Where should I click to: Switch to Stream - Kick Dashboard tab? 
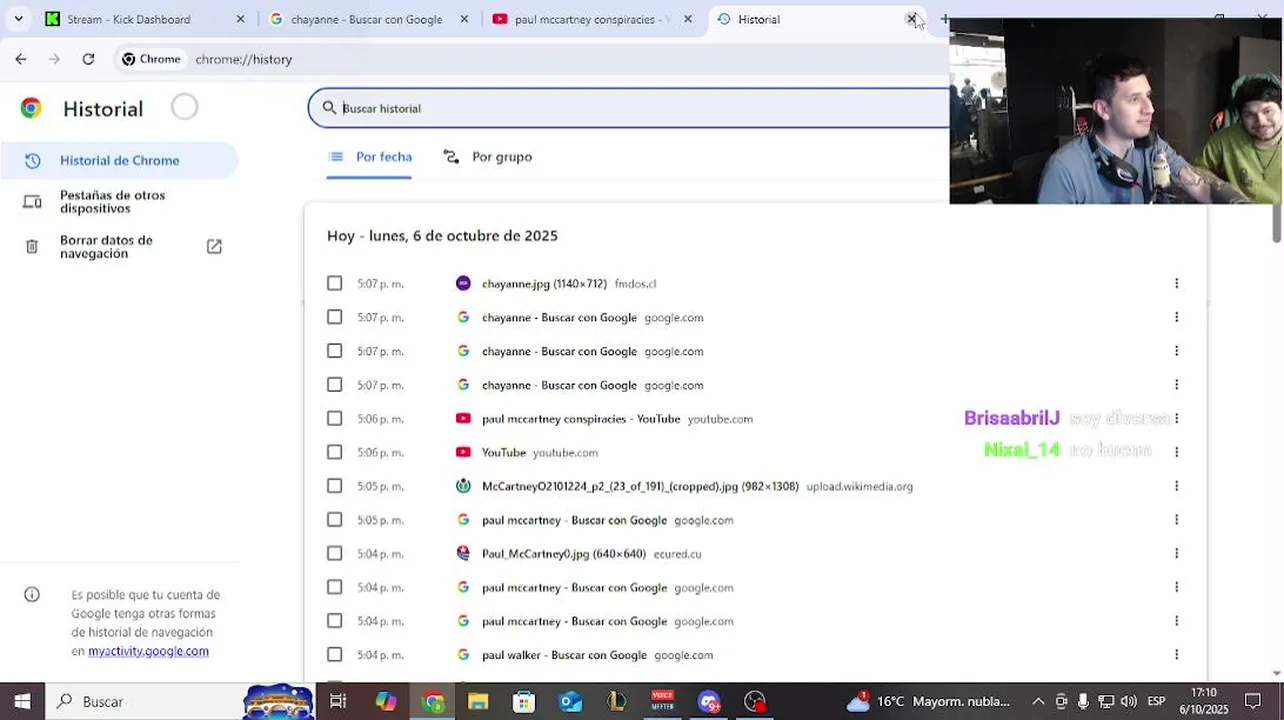coord(128,19)
